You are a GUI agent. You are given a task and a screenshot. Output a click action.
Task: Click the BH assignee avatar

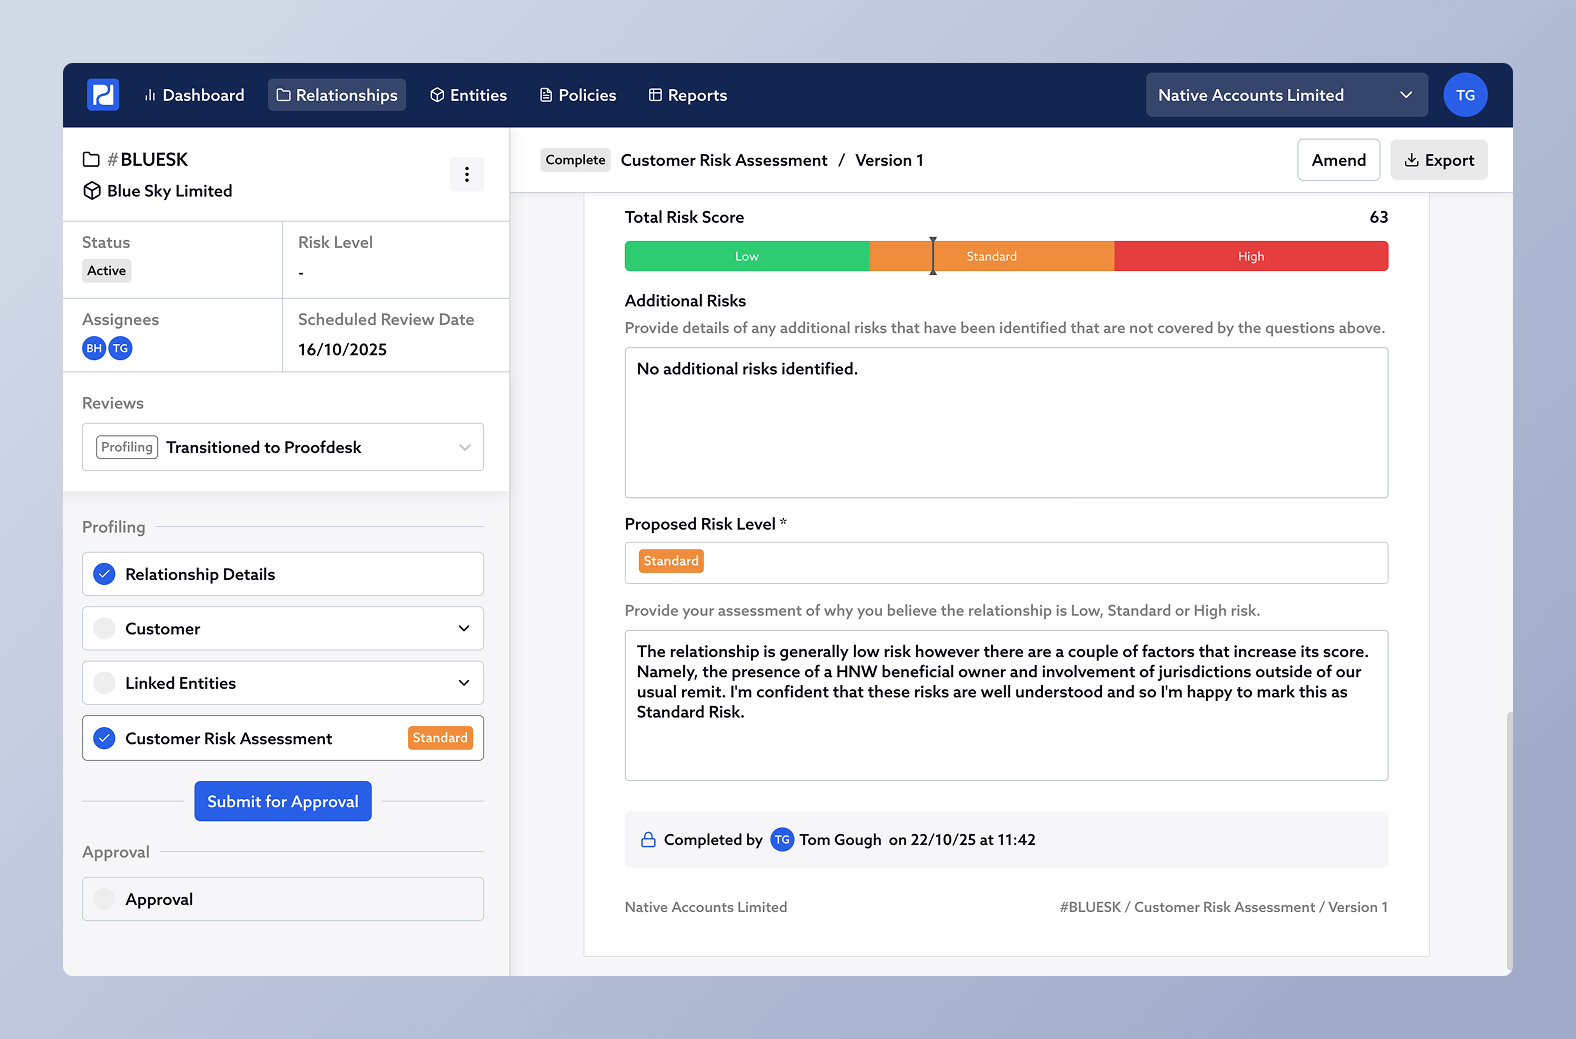pos(94,348)
